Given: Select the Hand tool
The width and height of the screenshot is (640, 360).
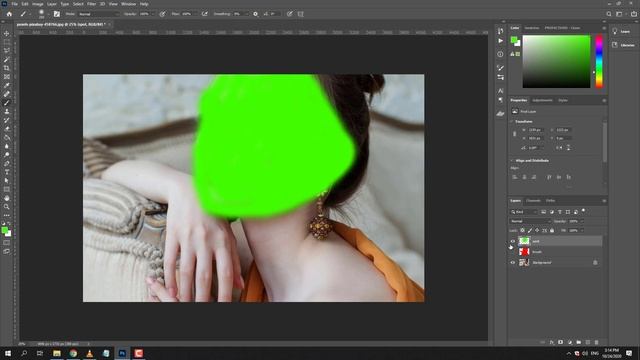Looking at the screenshot, I should click(7, 198).
